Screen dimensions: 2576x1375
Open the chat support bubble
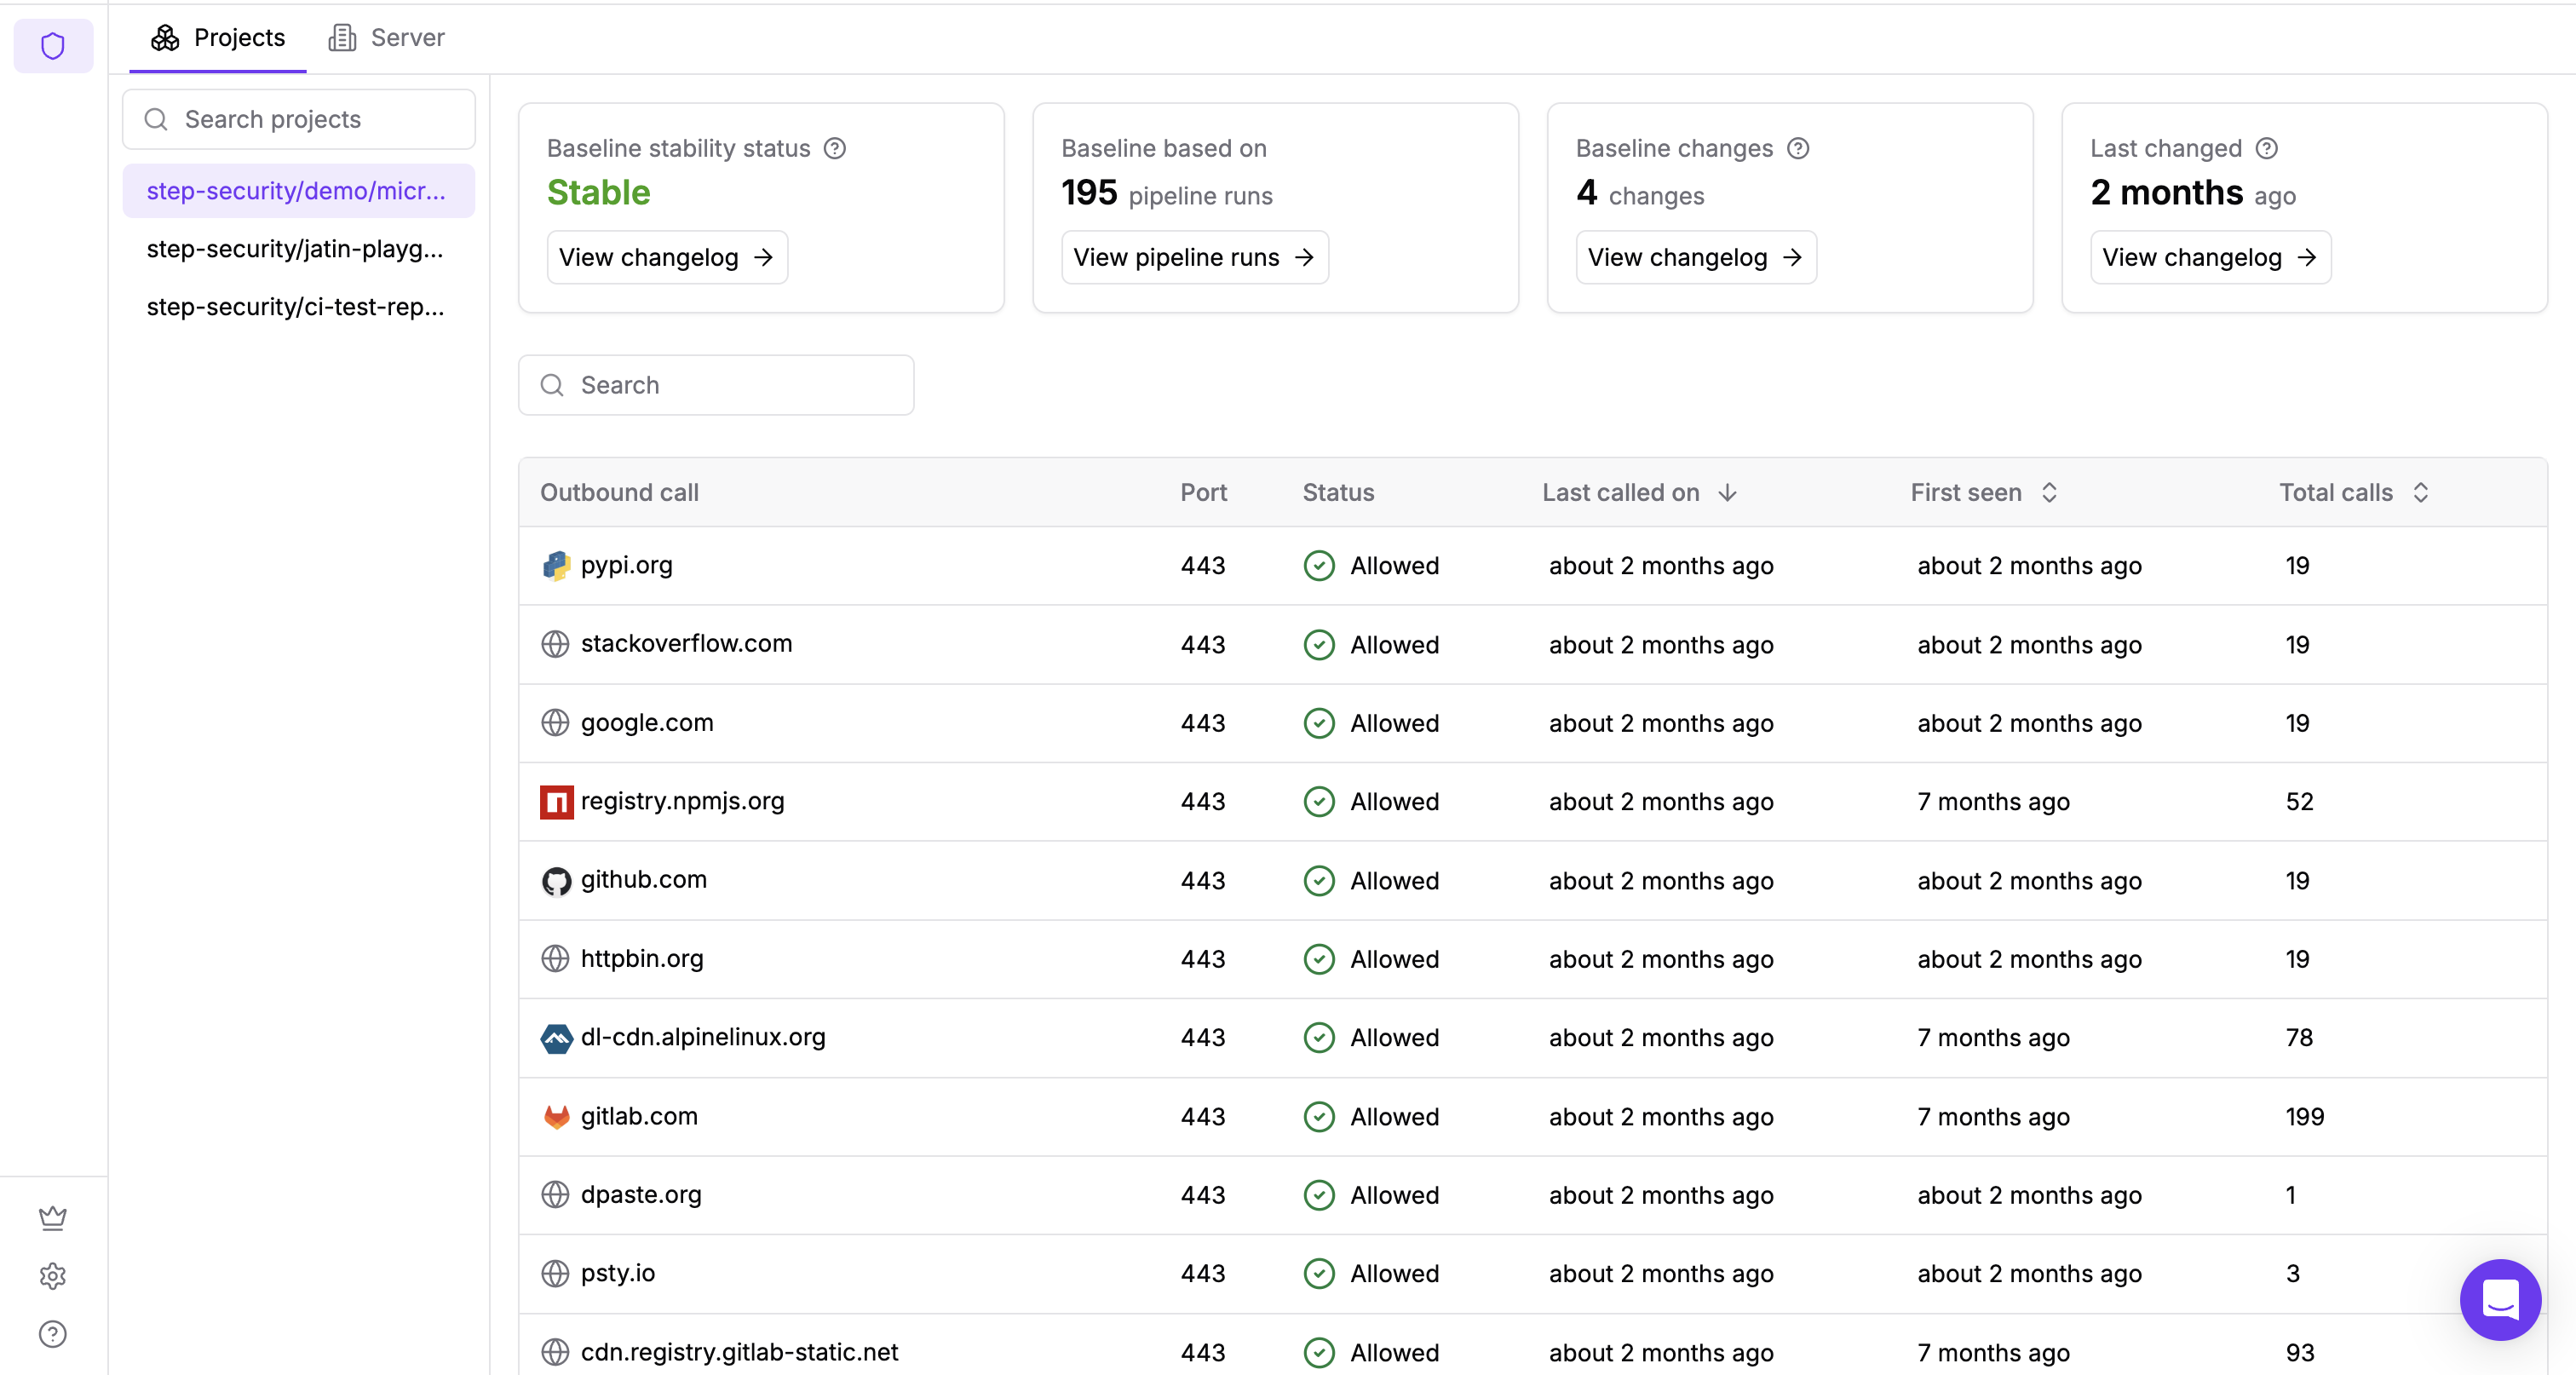tap(2500, 1299)
